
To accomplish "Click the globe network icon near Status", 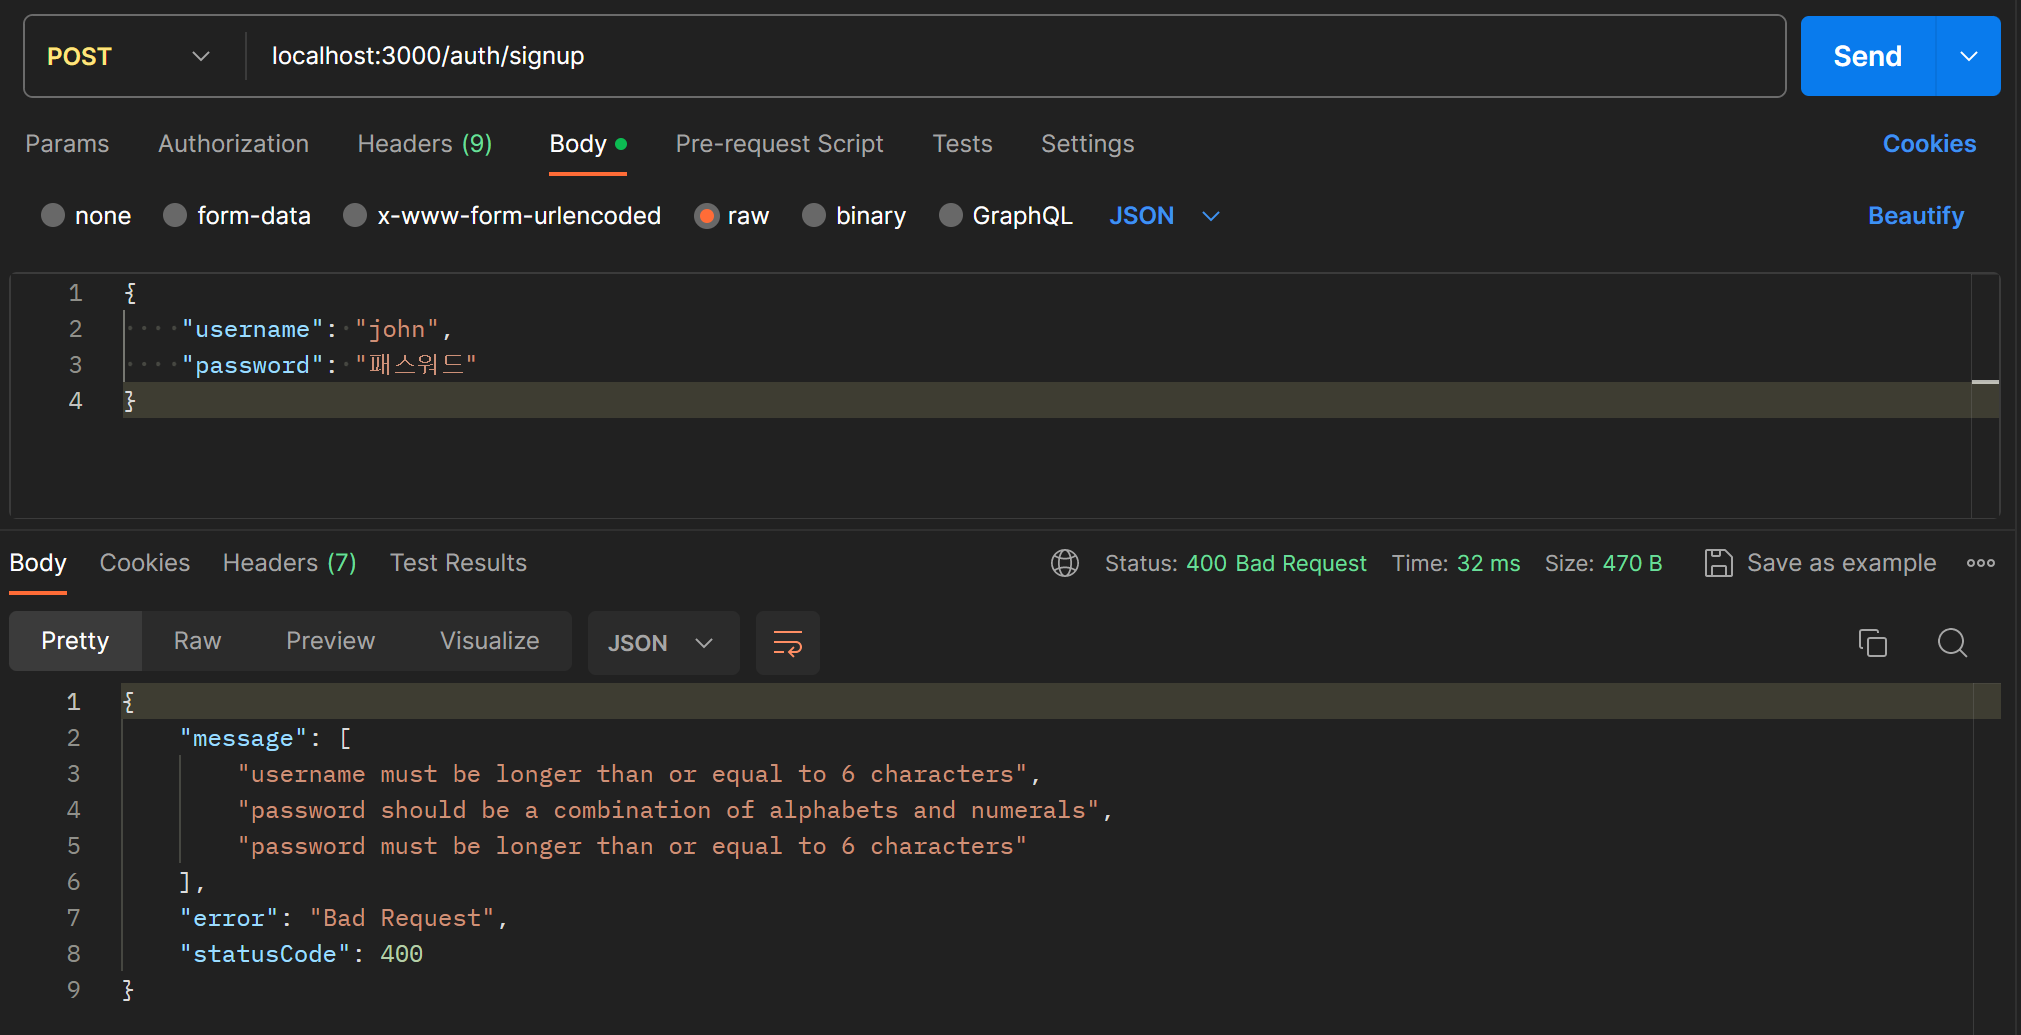I will coord(1065,563).
